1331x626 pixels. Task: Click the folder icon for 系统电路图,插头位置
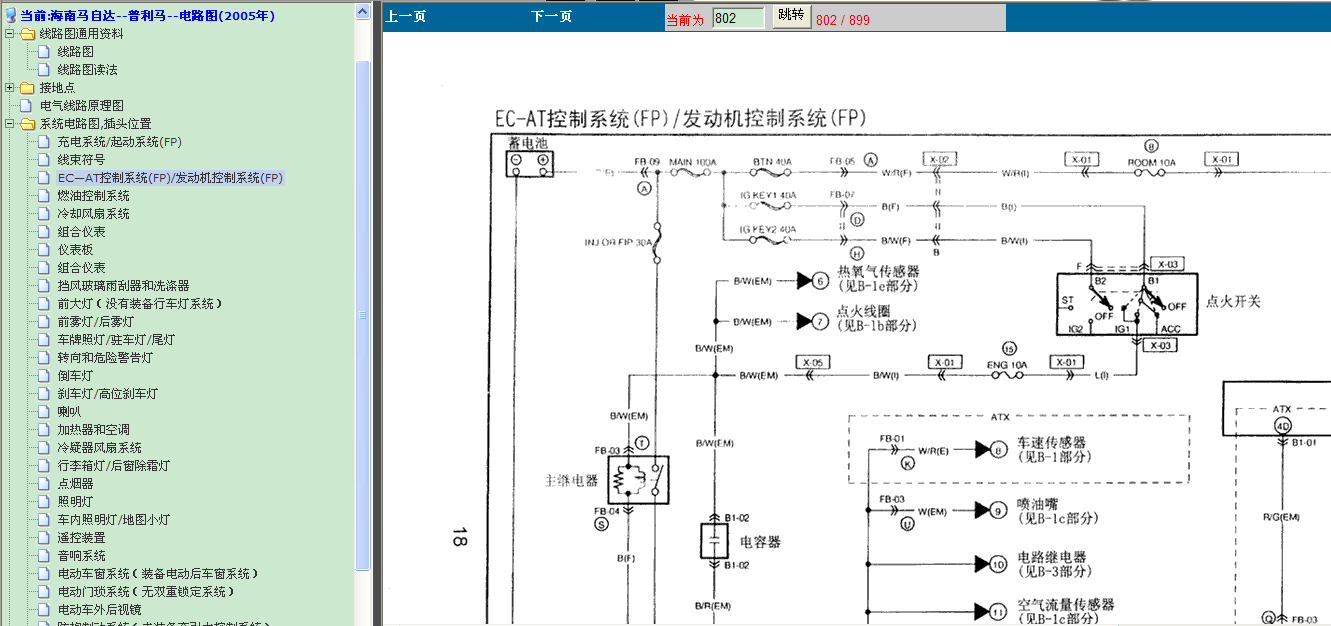click(27, 124)
